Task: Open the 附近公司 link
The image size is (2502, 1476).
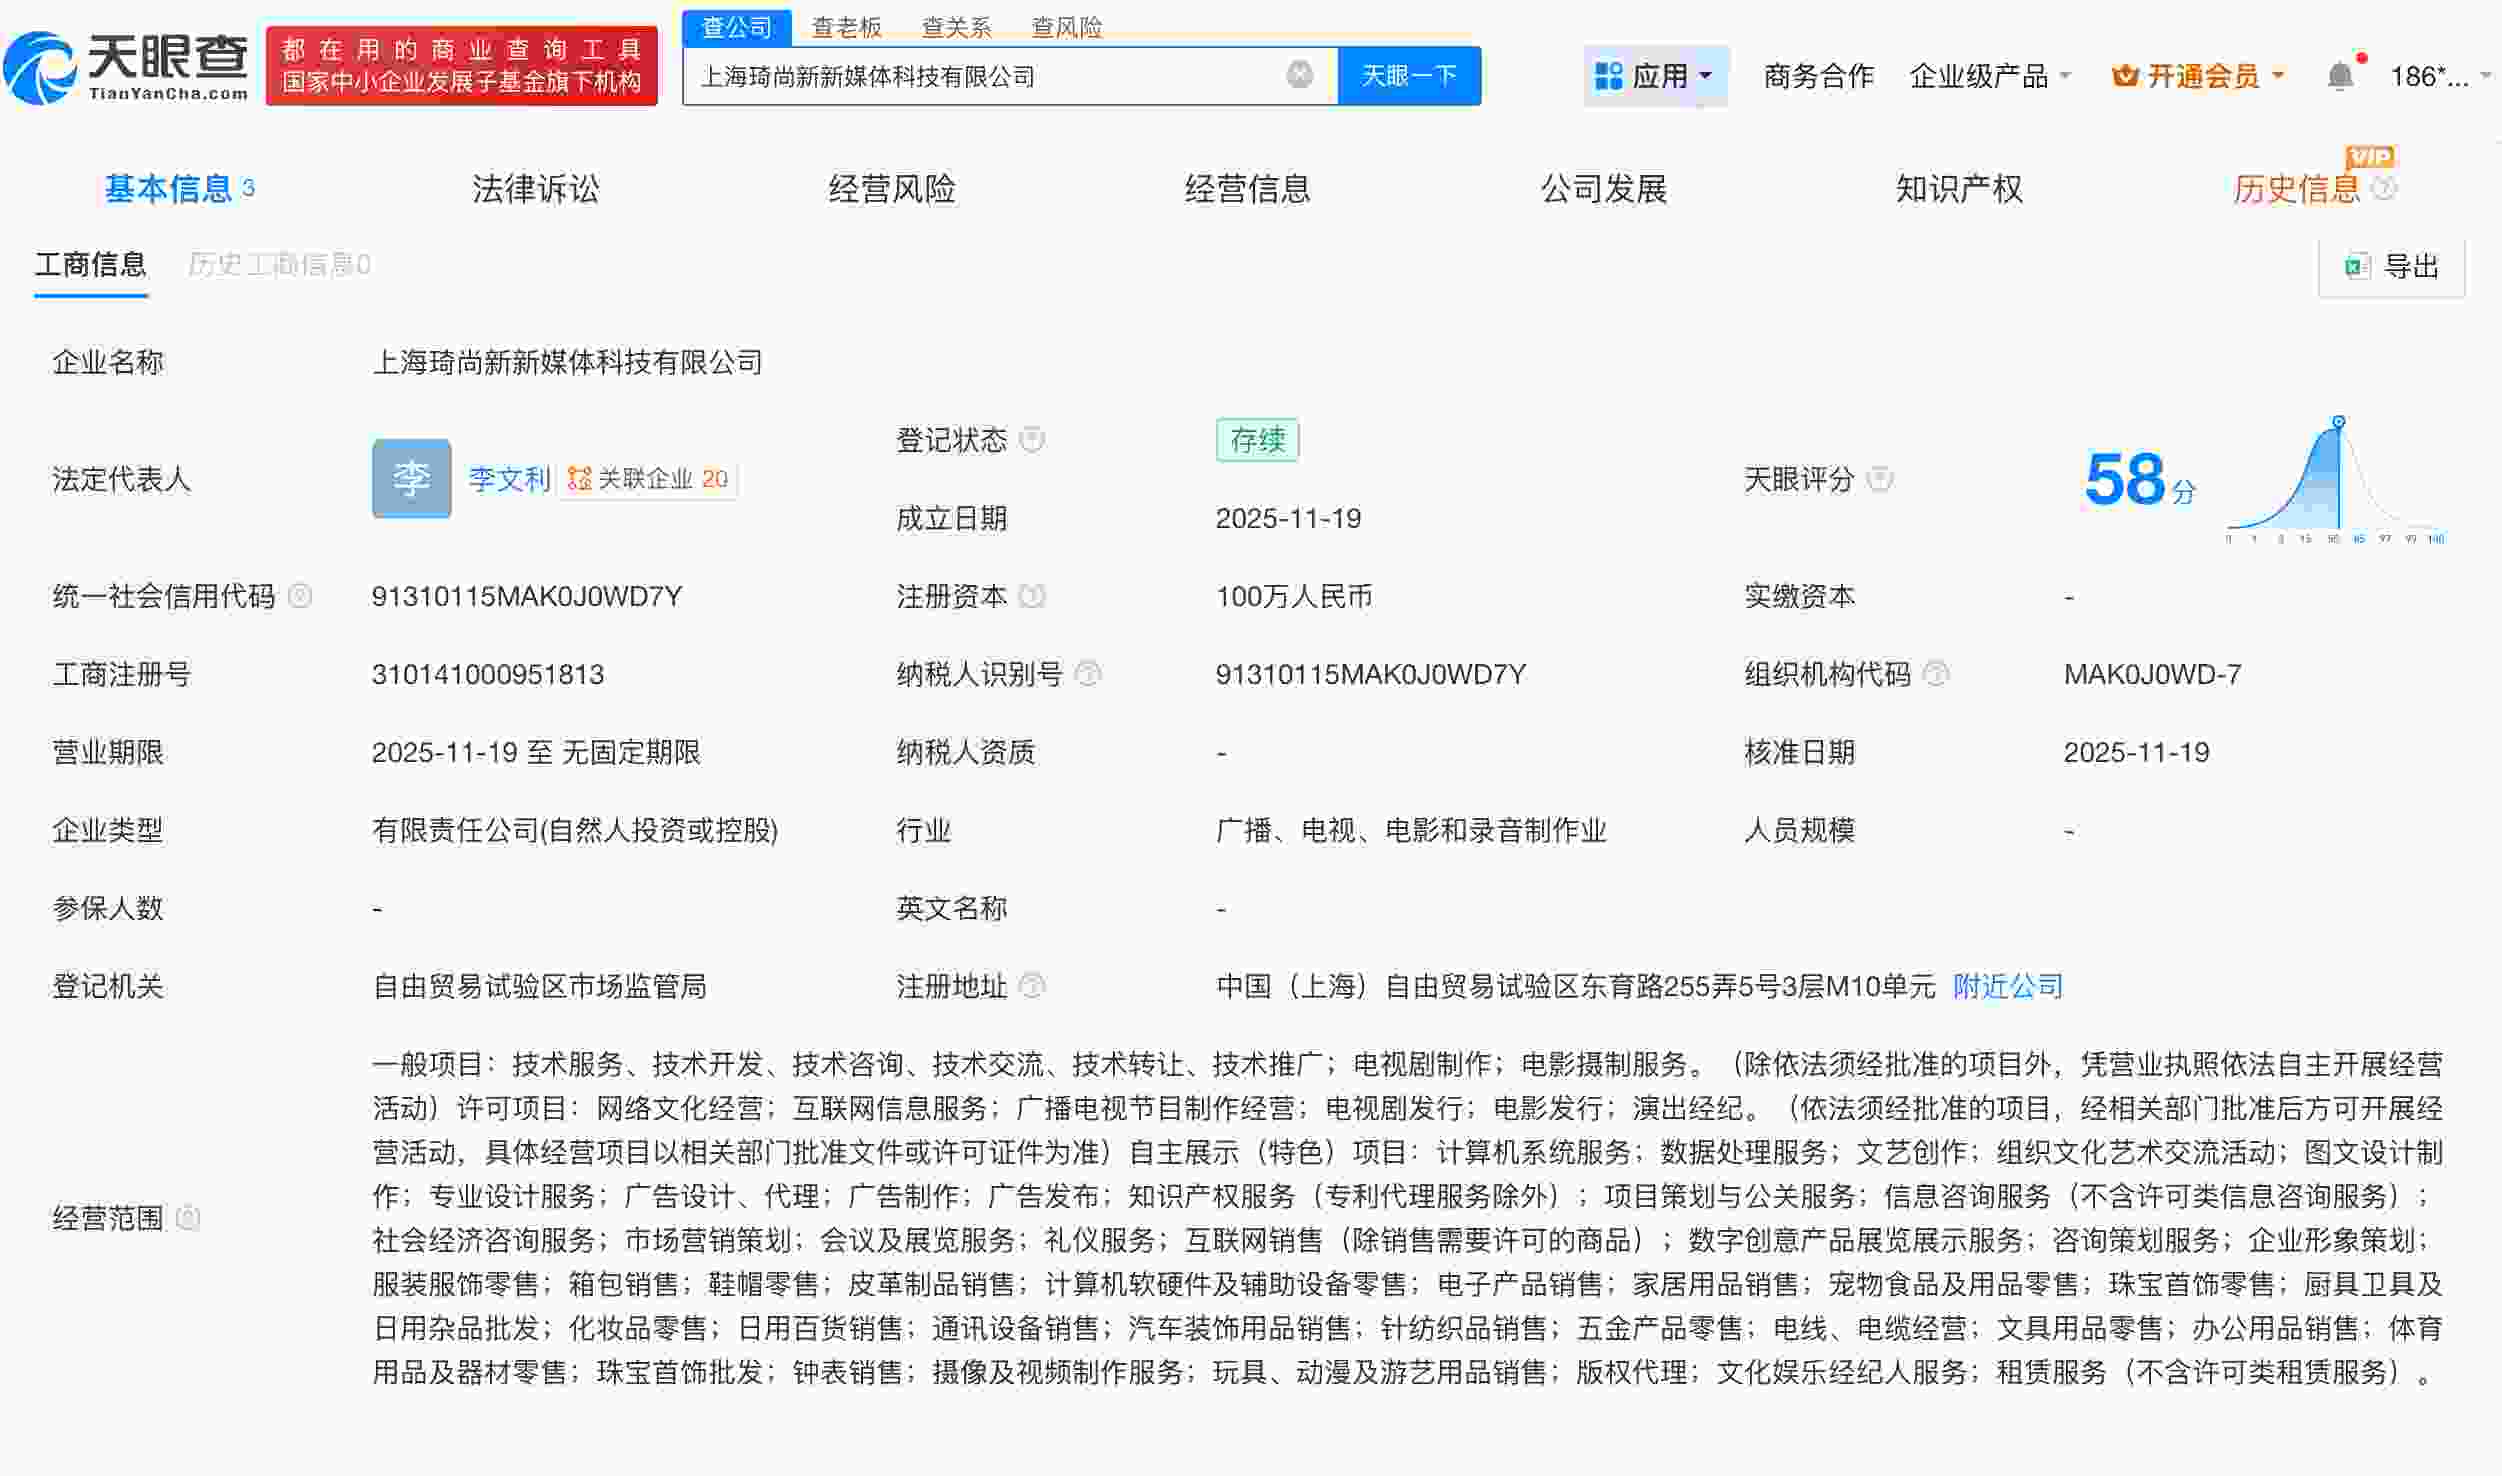Action: [x=2005, y=986]
